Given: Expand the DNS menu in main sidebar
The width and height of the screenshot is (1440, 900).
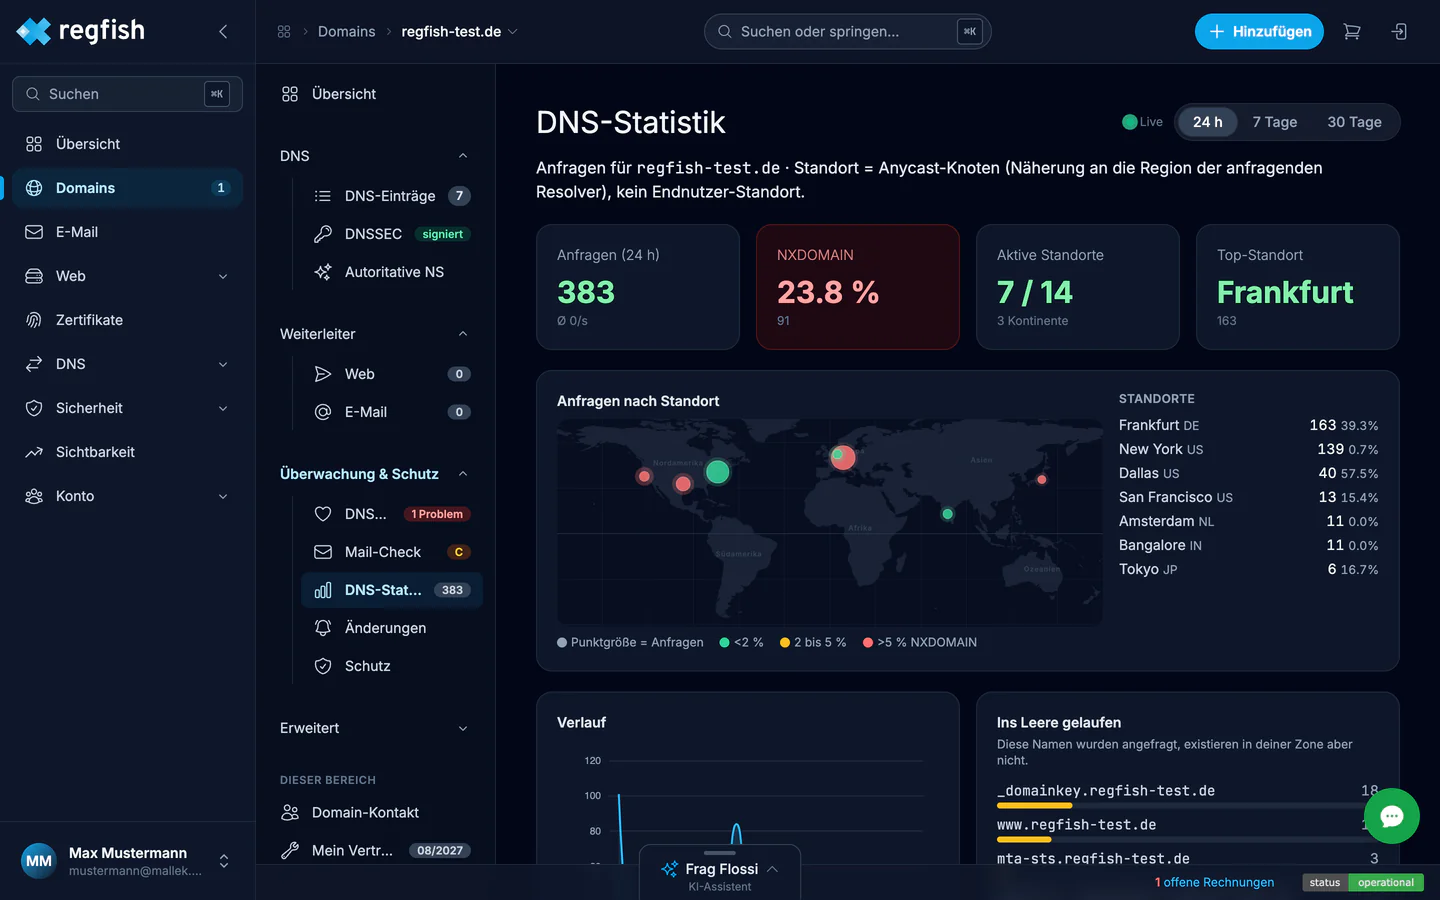Looking at the screenshot, I should [223, 364].
